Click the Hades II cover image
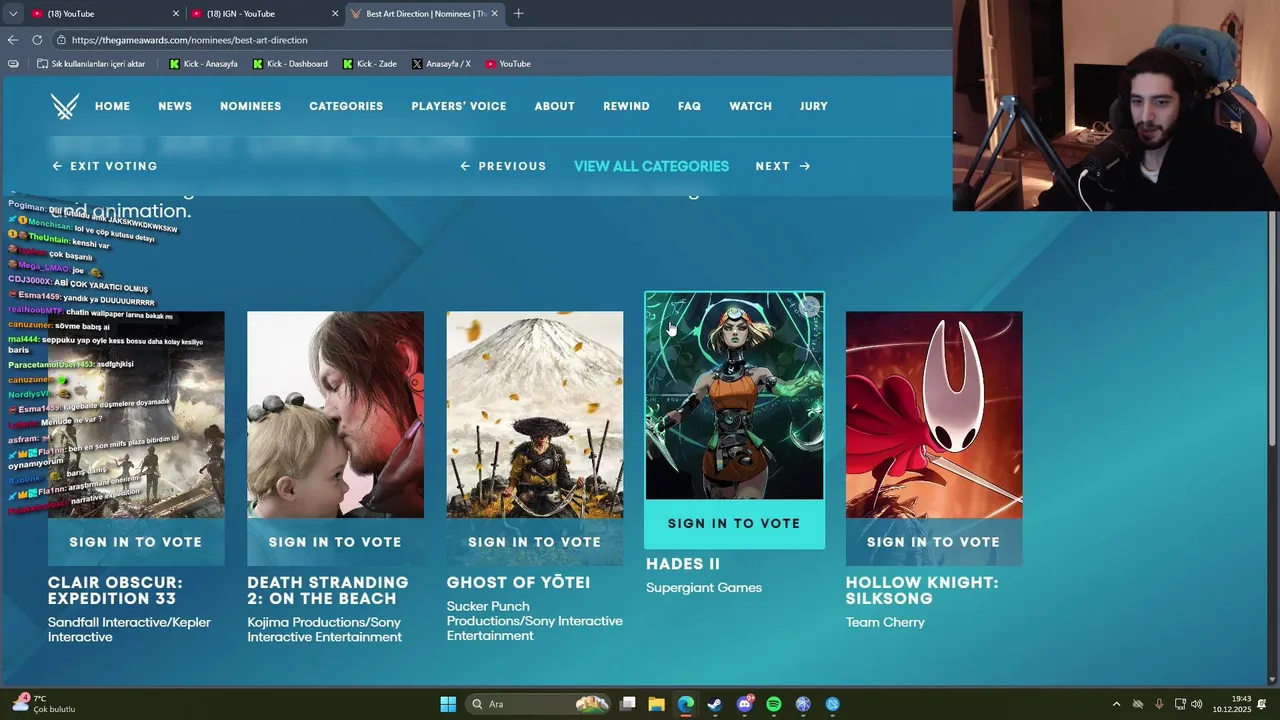 point(734,396)
